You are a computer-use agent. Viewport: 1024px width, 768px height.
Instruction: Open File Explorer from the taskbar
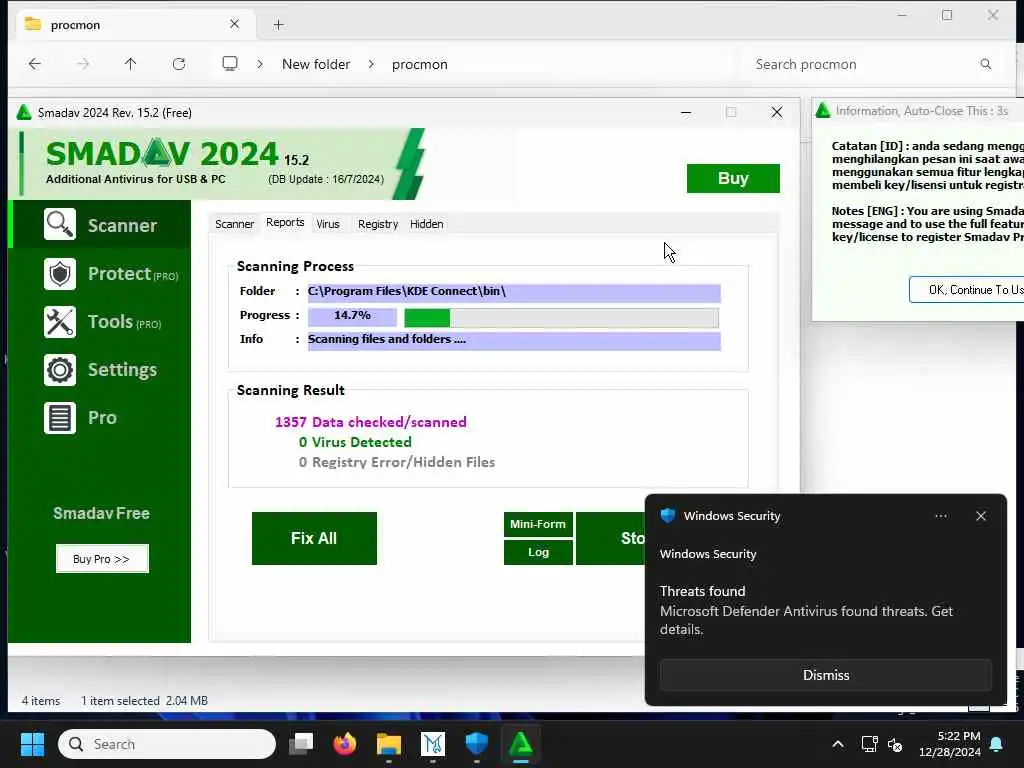point(389,744)
